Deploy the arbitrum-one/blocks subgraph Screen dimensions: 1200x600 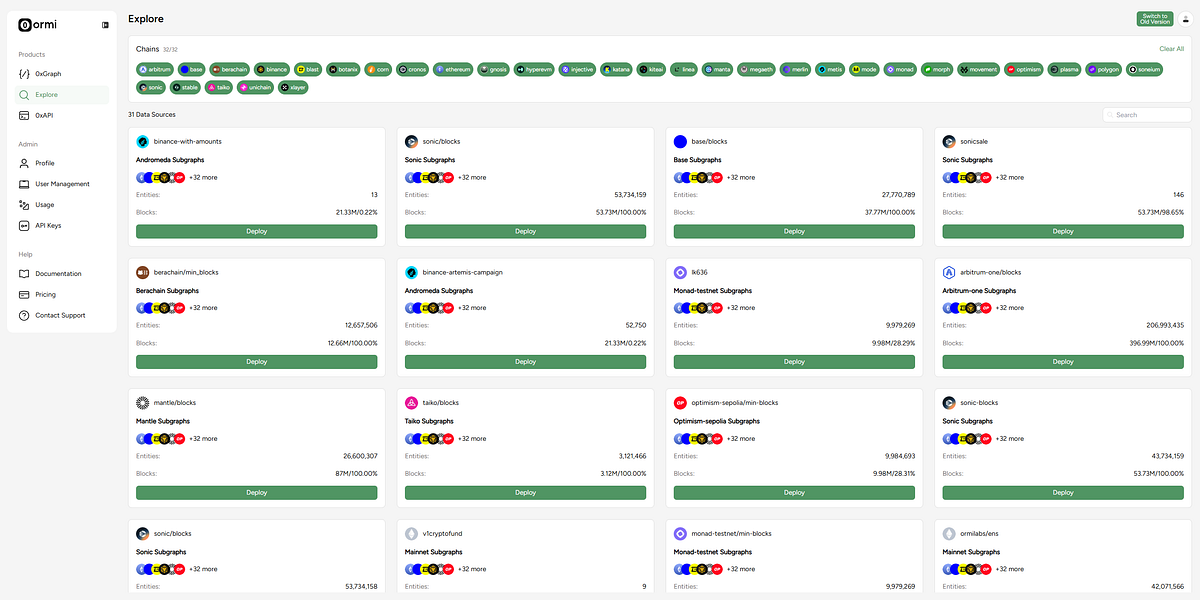pyautogui.click(x=1064, y=362)
